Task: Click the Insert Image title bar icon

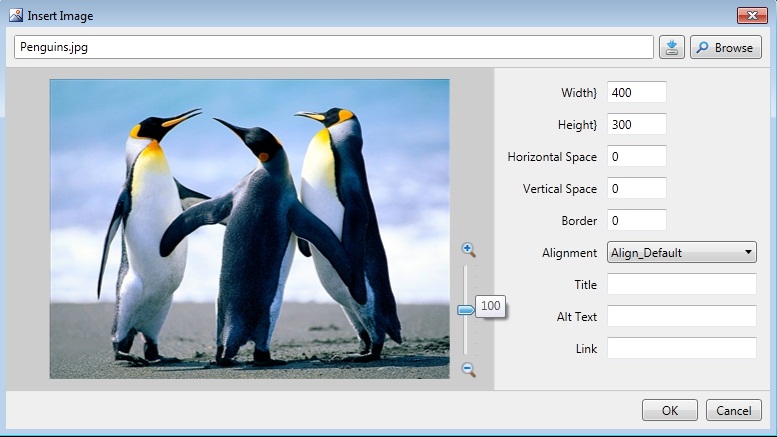Action: (15, 15)
